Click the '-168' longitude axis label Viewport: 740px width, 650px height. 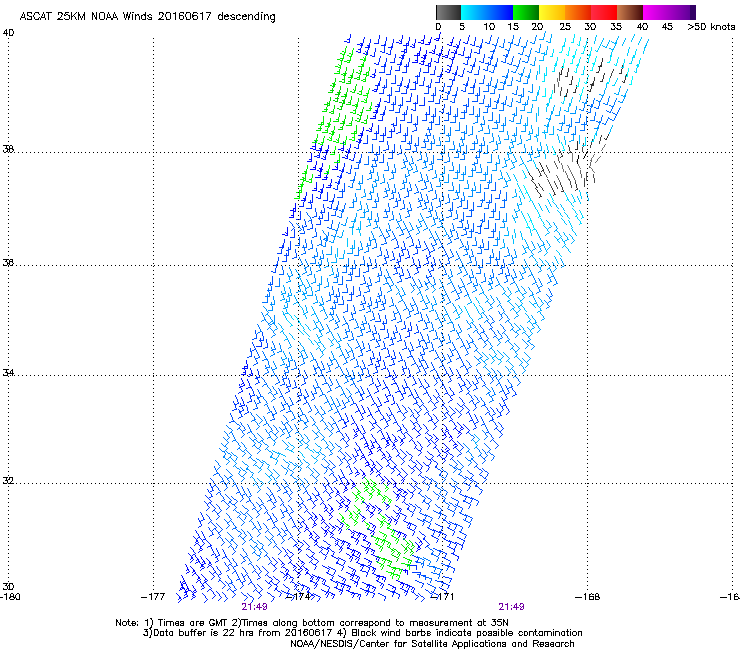[588, 597]
